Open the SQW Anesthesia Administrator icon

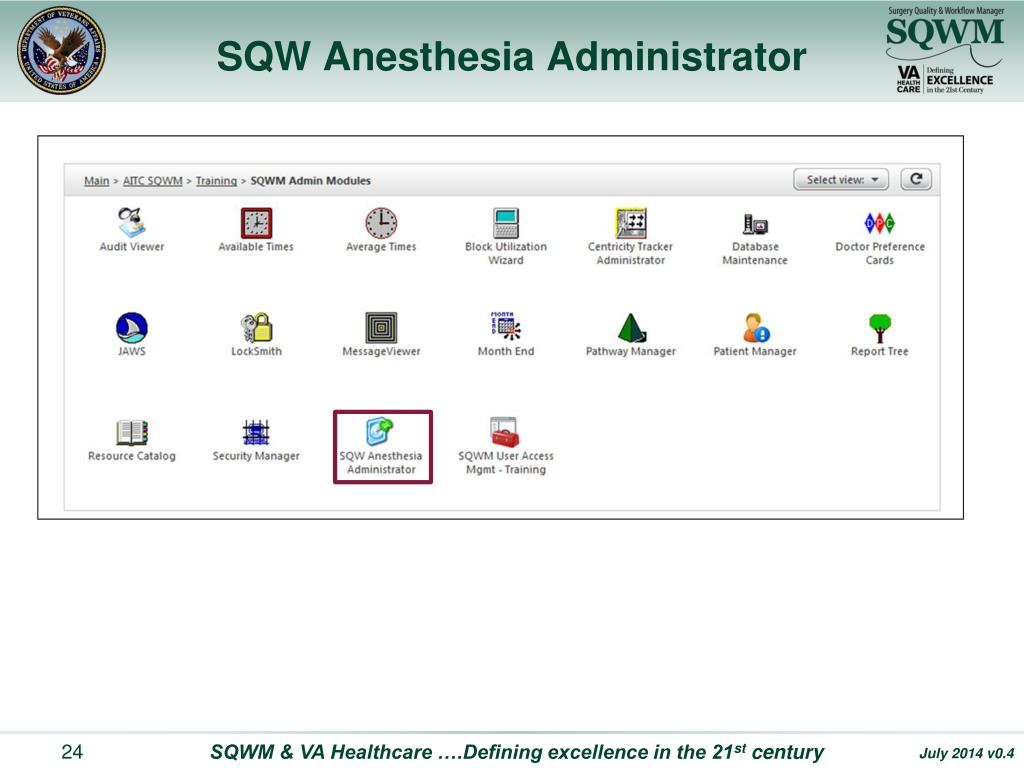pyautogui.click(x=380, y=431)
